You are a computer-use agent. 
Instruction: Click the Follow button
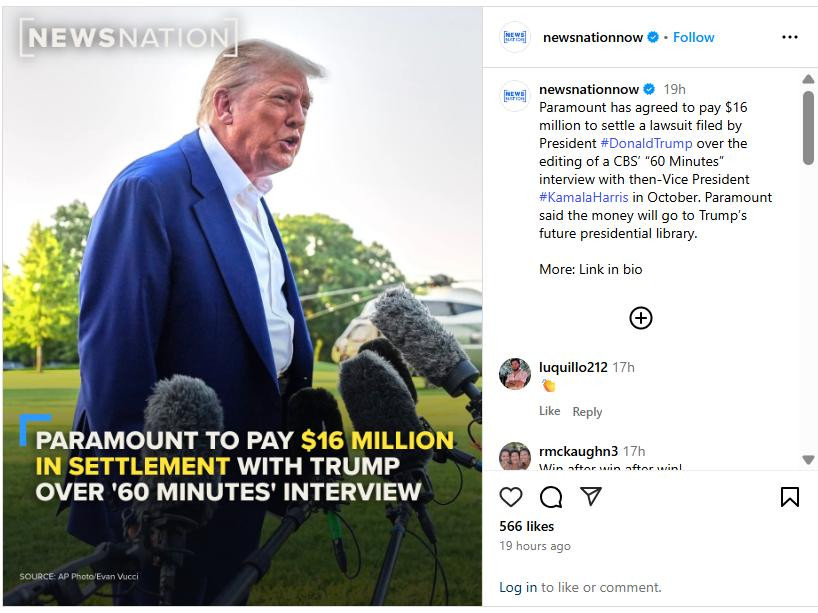(693, 37)
